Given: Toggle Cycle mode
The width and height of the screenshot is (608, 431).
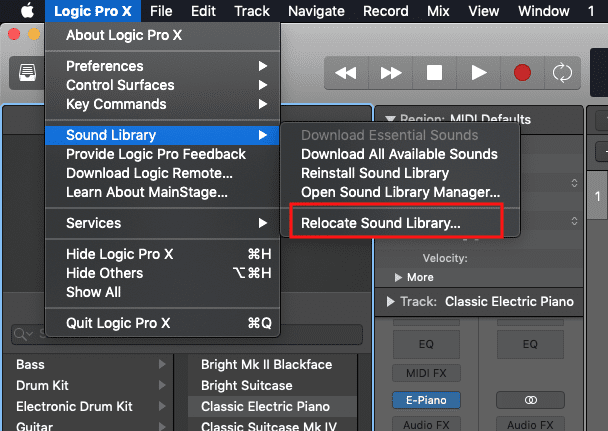Looking at the screenshot, I should pyautogui.click(x=562, y=73).
